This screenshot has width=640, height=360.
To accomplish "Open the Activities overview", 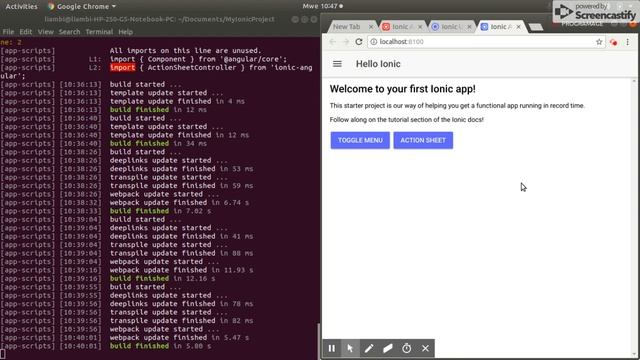I will pyautogui.click(x=21, y=7).
